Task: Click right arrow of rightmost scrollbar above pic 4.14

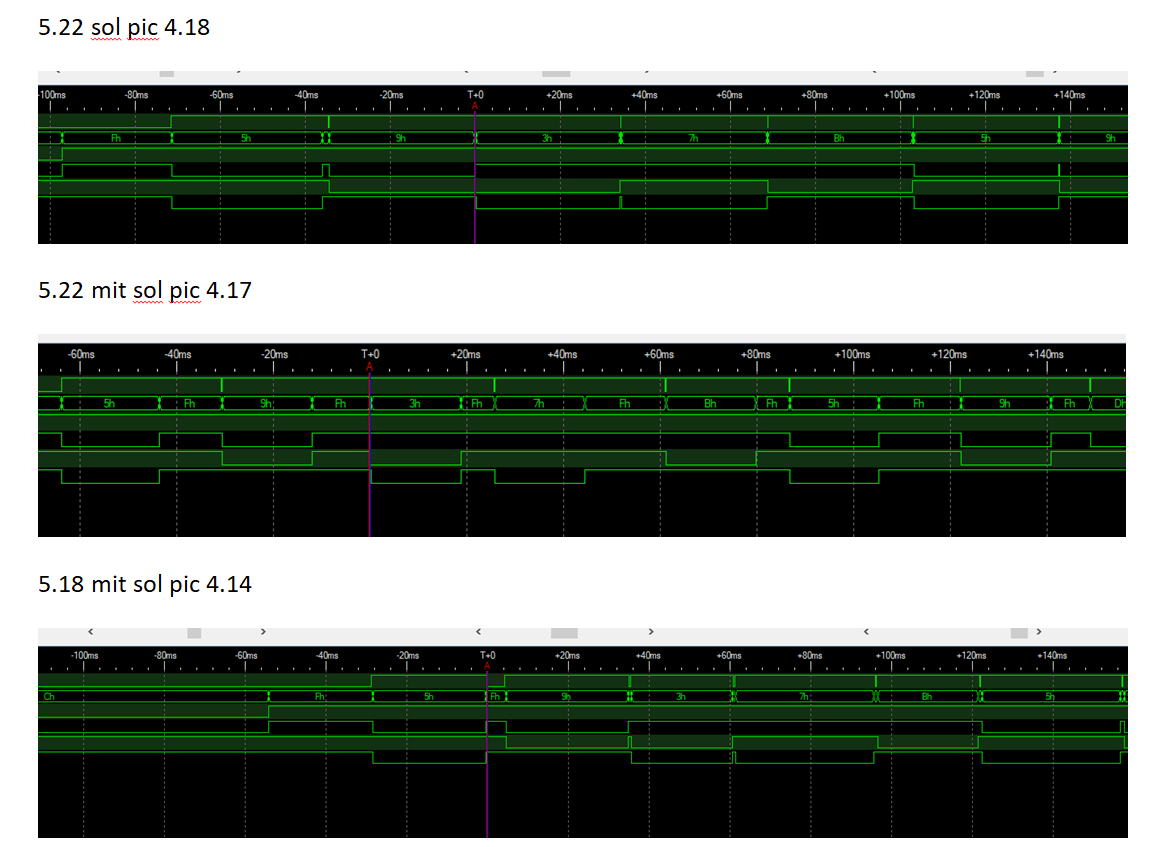Action: (x=1039, y=632)
